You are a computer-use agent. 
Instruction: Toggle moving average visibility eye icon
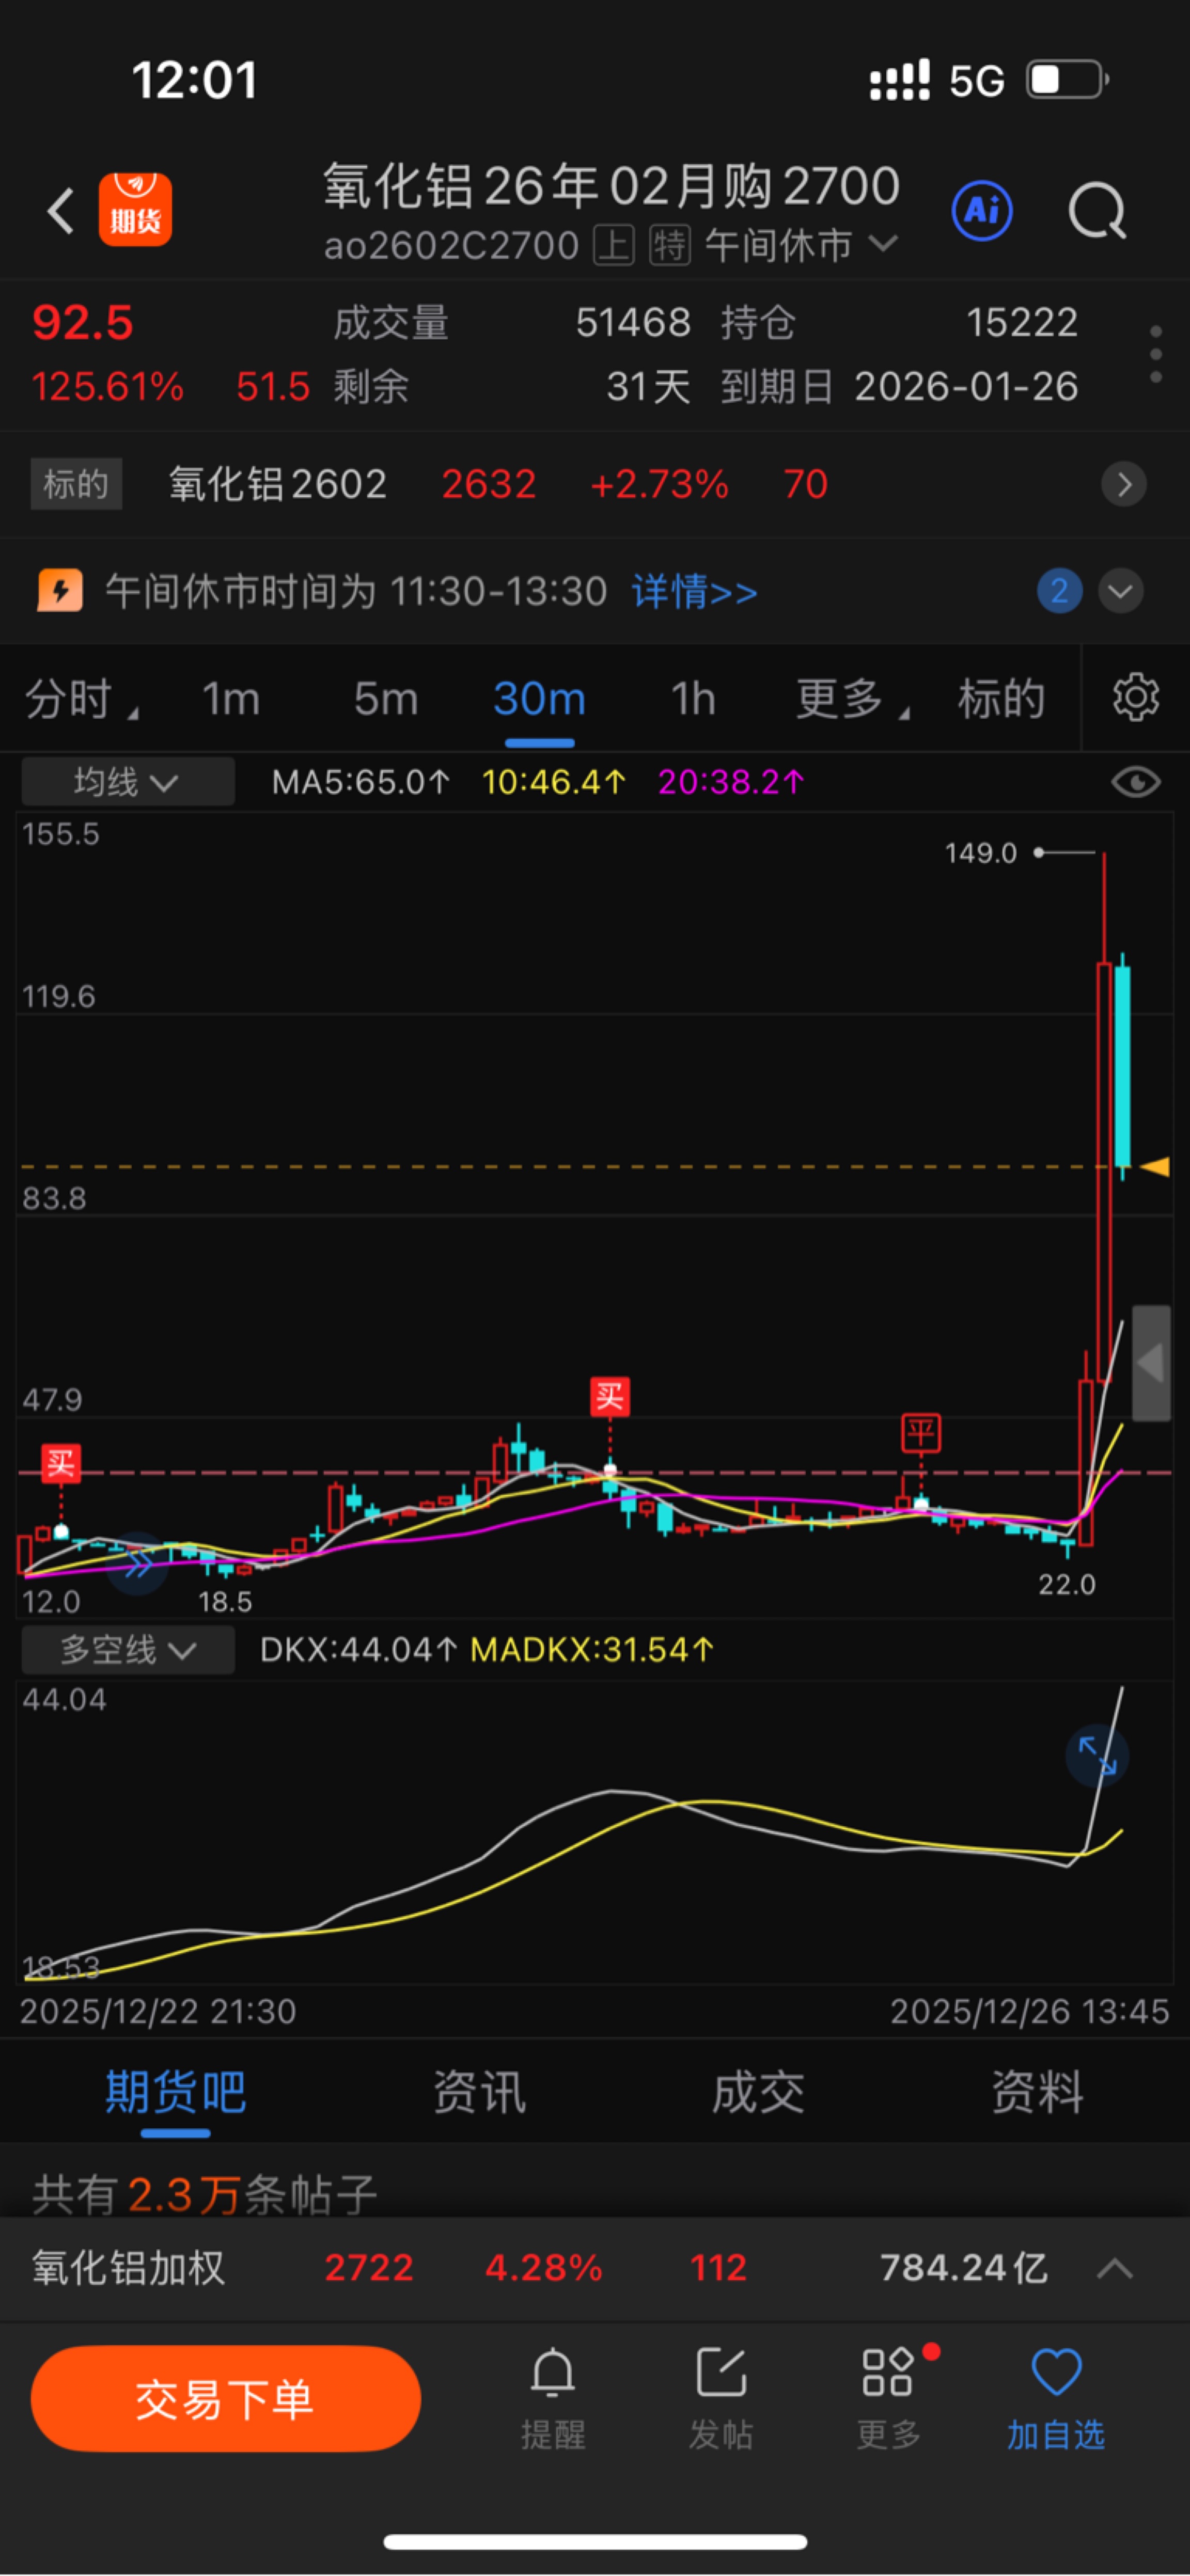pos(1135,782)
